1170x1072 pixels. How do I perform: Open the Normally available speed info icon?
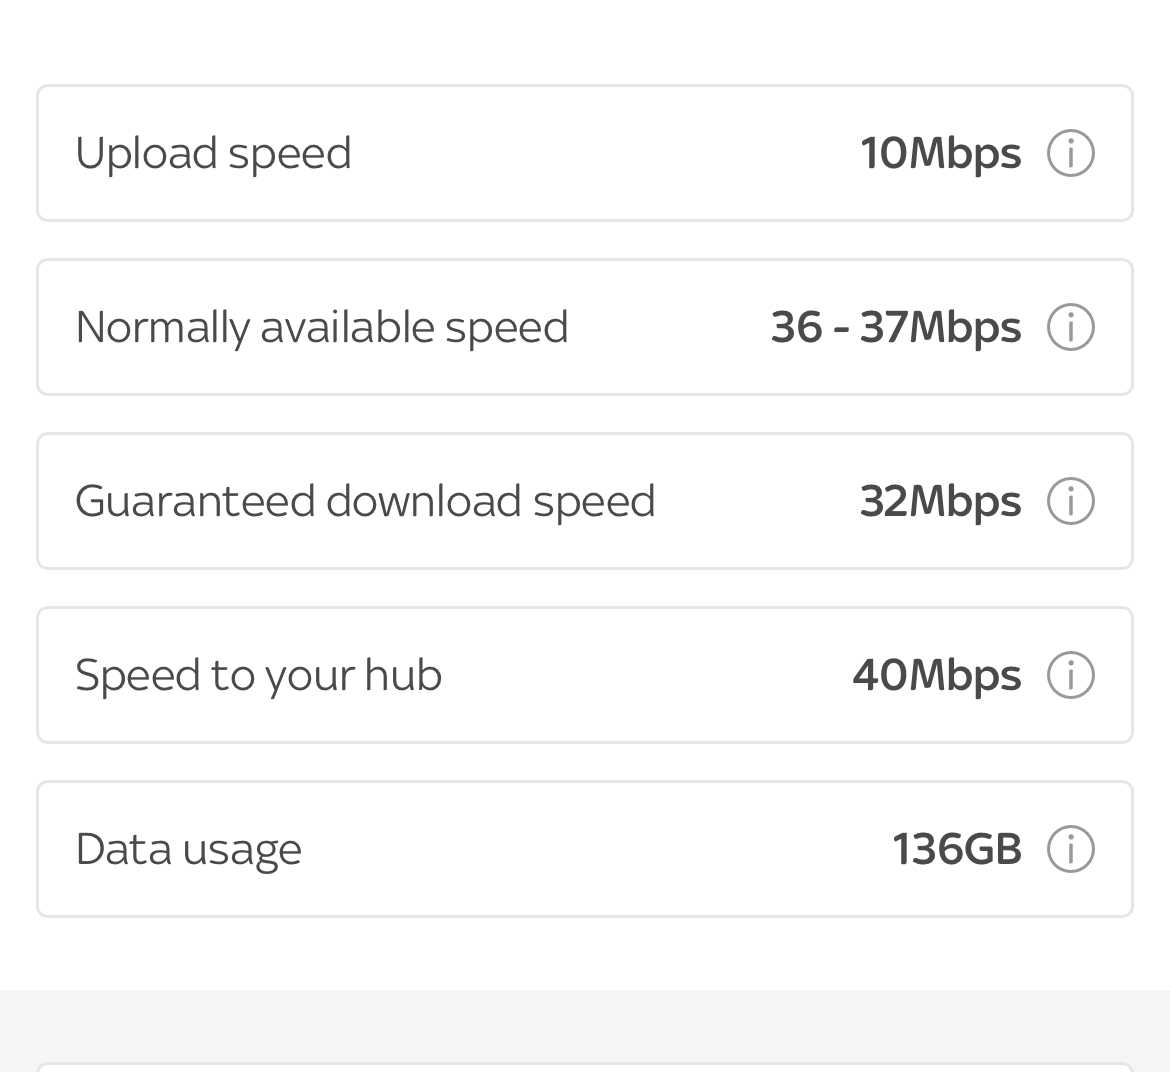[1070, 327]
